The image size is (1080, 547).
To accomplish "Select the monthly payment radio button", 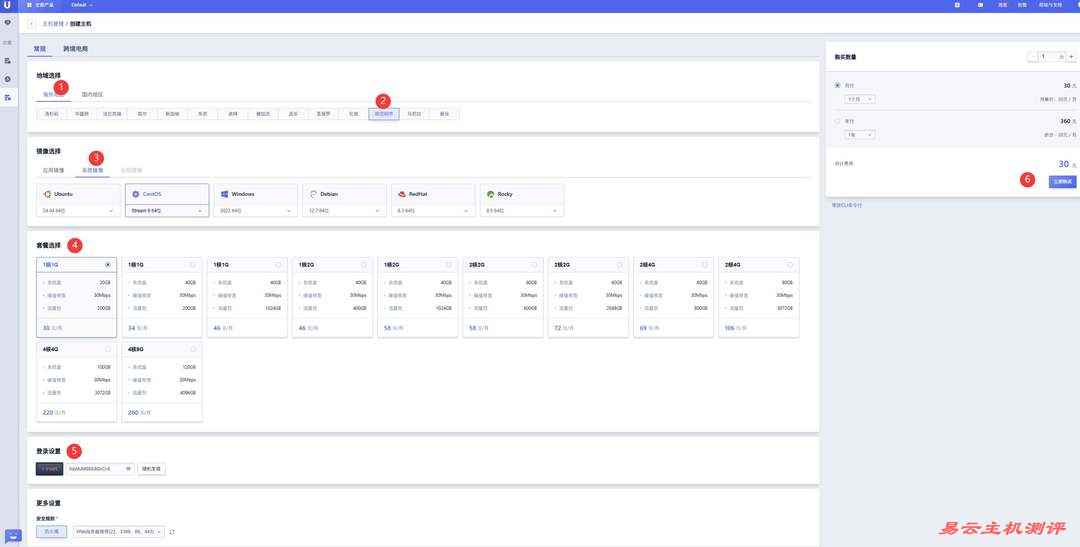I will tap(837, 86).
